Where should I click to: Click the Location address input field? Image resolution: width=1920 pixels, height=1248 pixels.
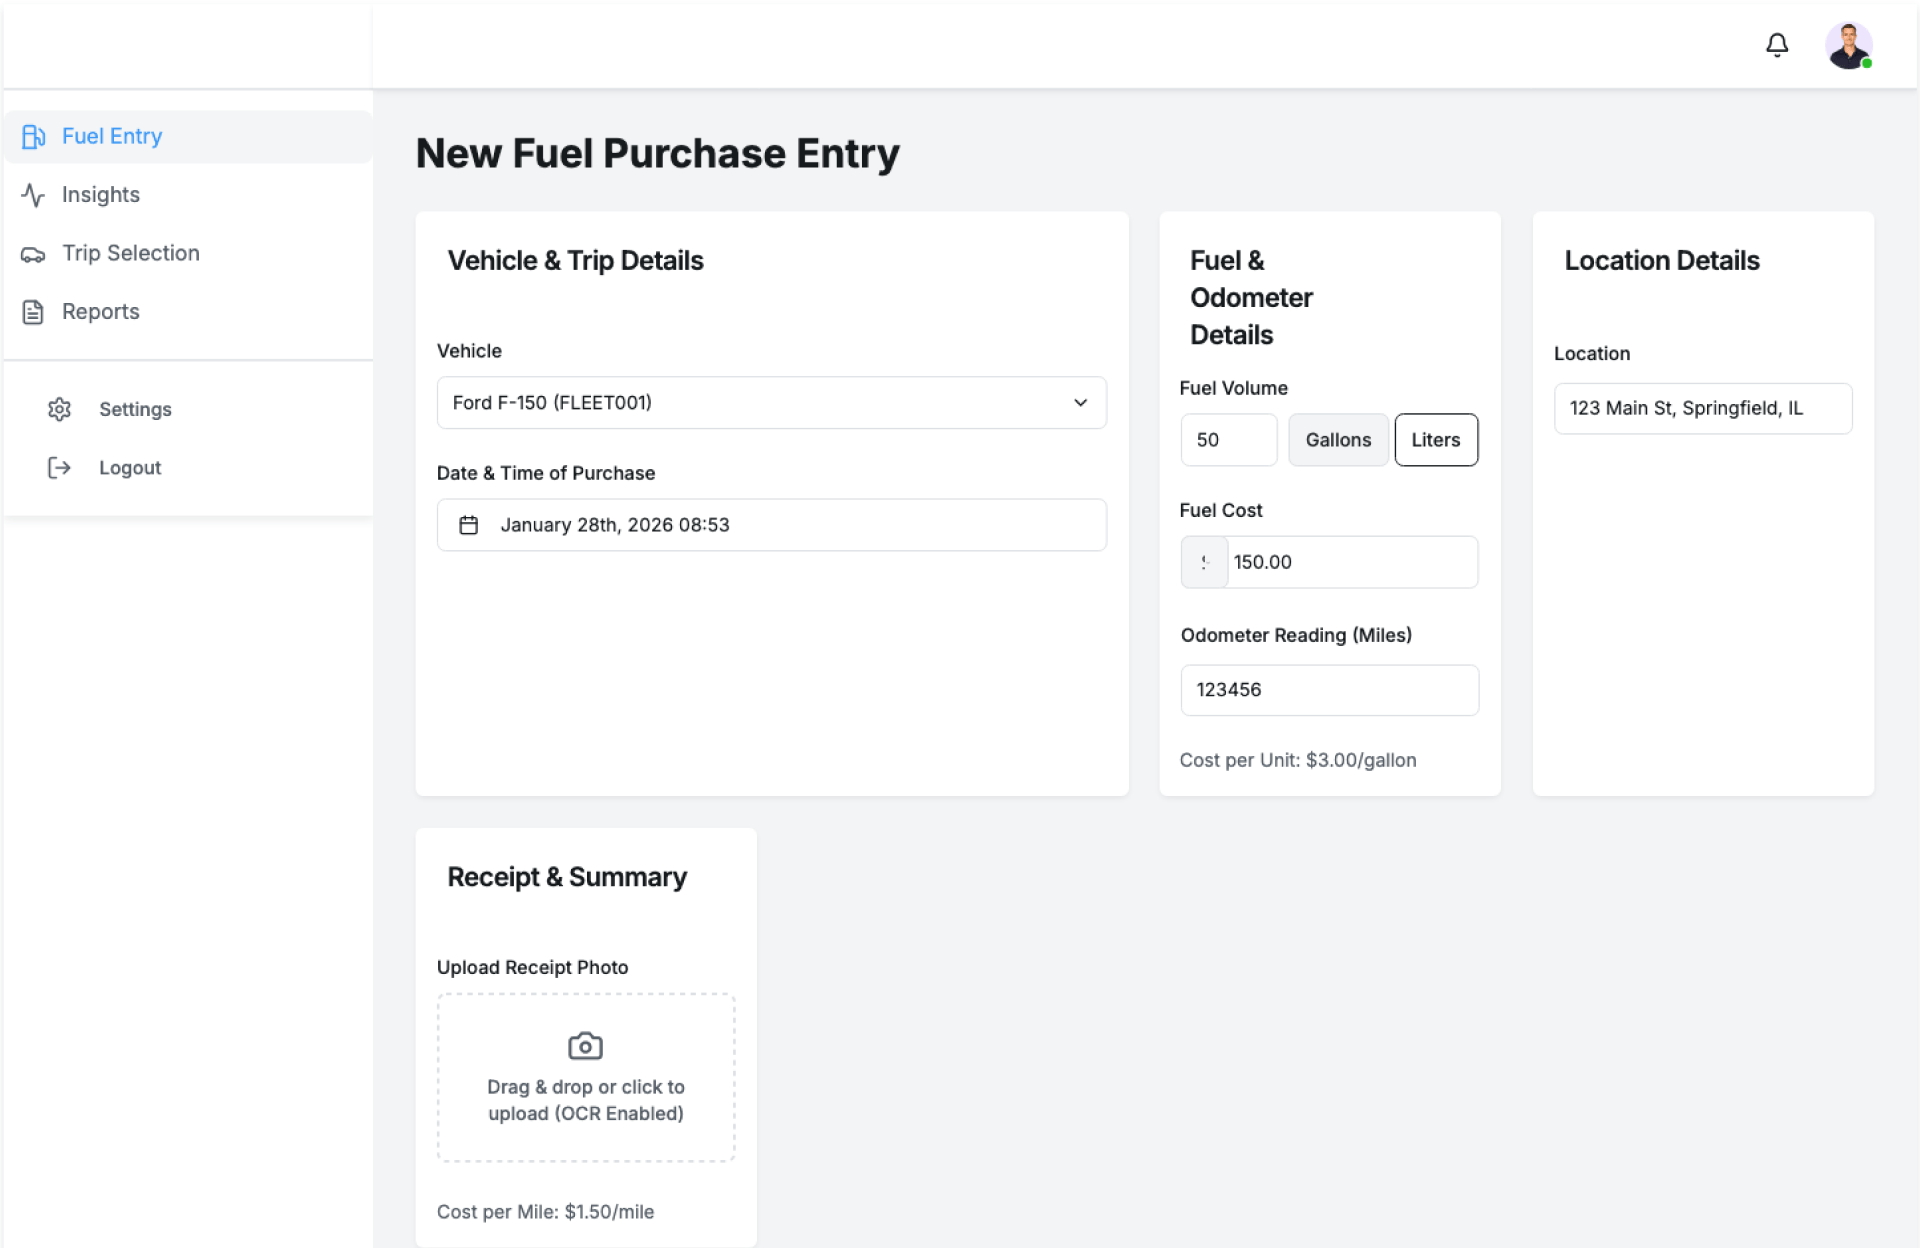[1702, 408]
